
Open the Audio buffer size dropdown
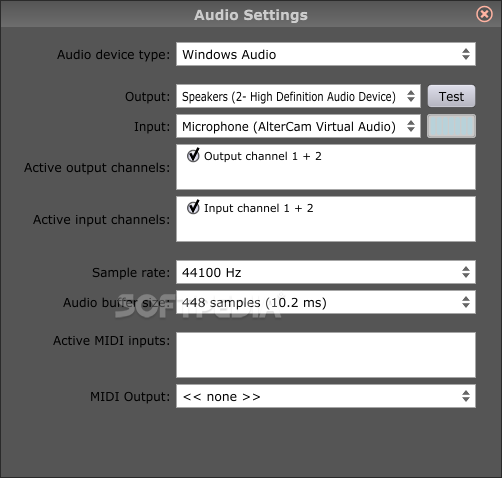(326, 302)
